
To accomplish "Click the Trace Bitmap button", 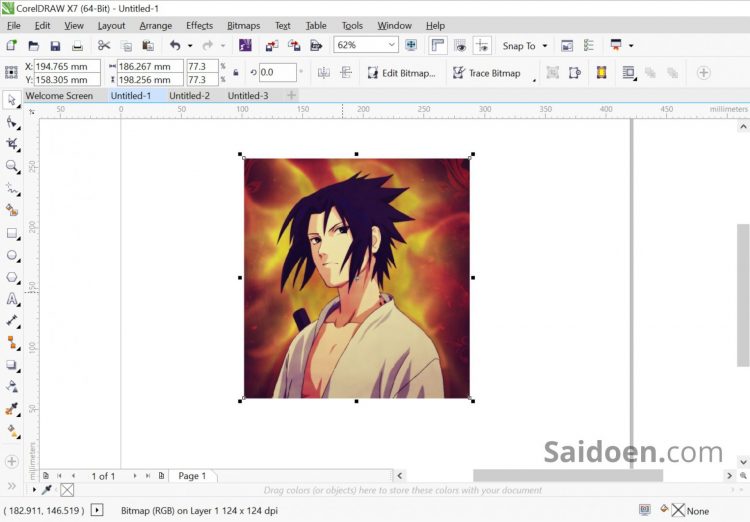I will pyautogui.click(x=486, y=73).
